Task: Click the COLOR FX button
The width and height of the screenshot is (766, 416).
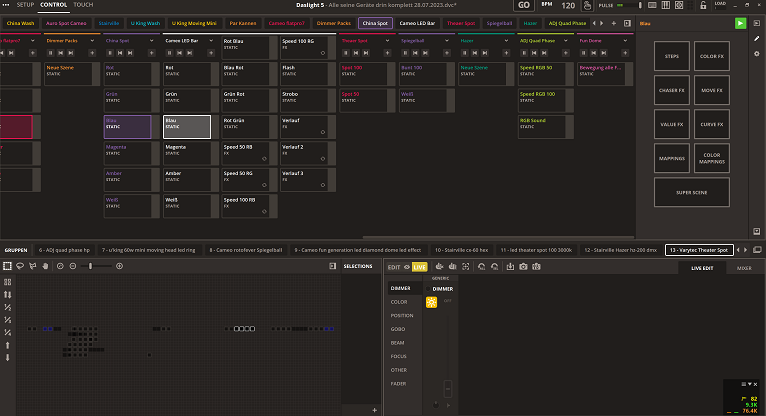Action: (x=712, y=56)
